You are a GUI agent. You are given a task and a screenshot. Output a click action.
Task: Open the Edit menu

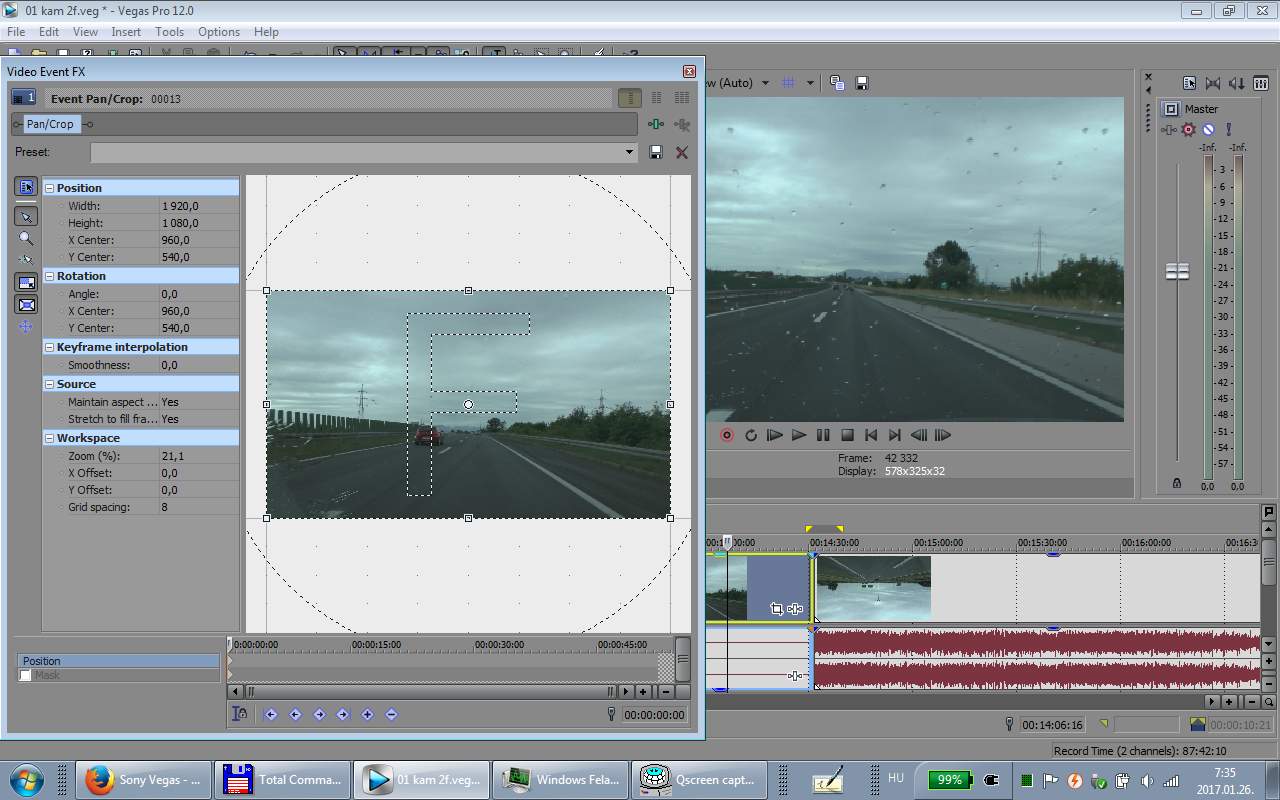pyautogui.click(x=49, y=32)
